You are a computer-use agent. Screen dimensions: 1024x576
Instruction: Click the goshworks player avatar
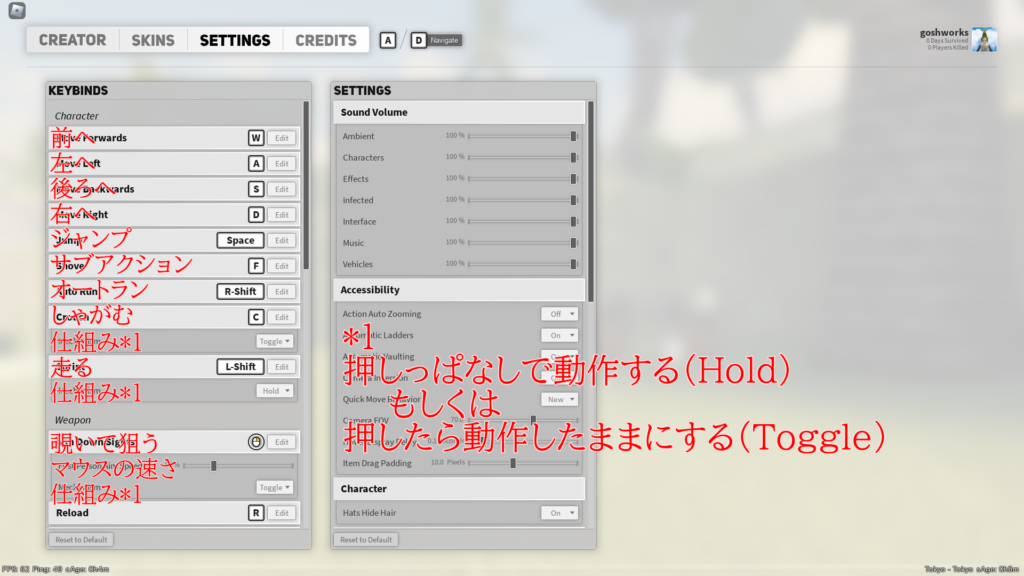(984, 40)
